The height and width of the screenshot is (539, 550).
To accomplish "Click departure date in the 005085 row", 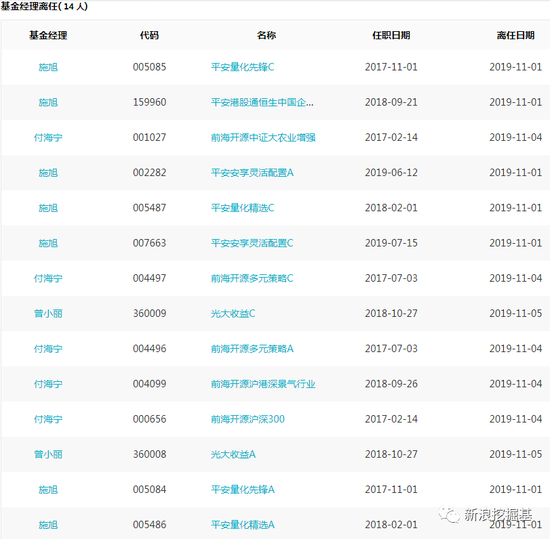I will [516, 67].
